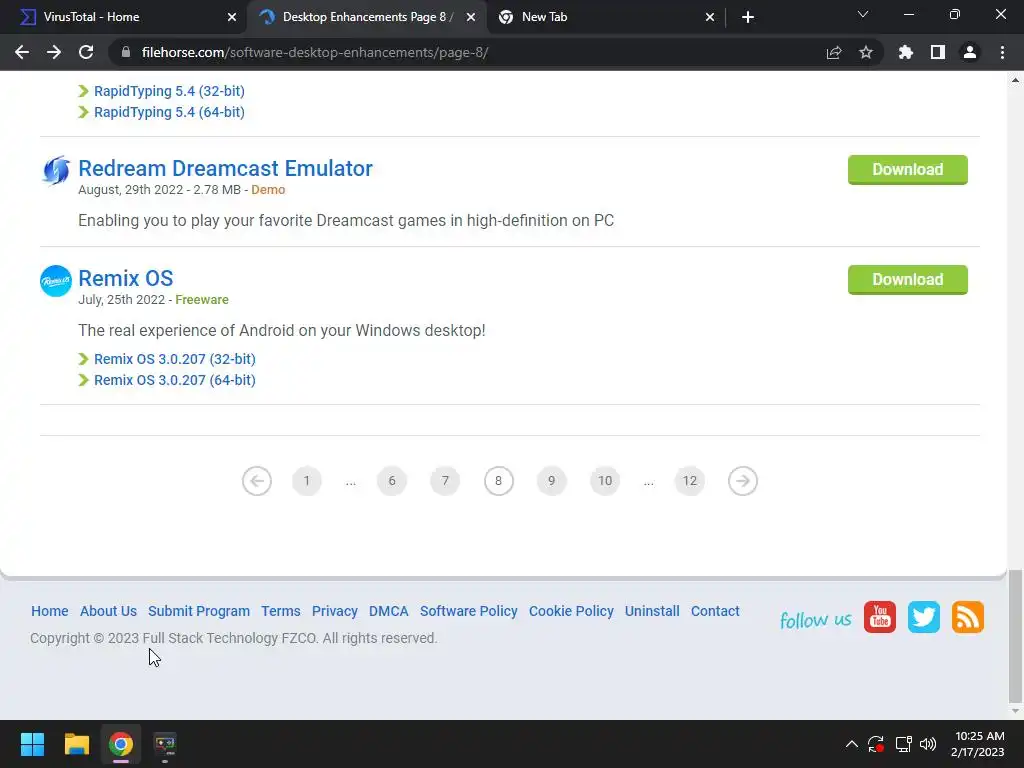Open the Windows Start menu

(x=32, y=744)
